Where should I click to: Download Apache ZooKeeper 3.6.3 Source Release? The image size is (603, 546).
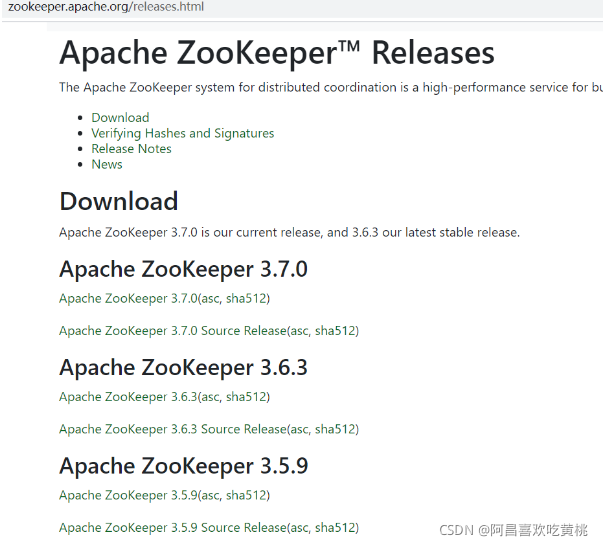coord(172,429)
